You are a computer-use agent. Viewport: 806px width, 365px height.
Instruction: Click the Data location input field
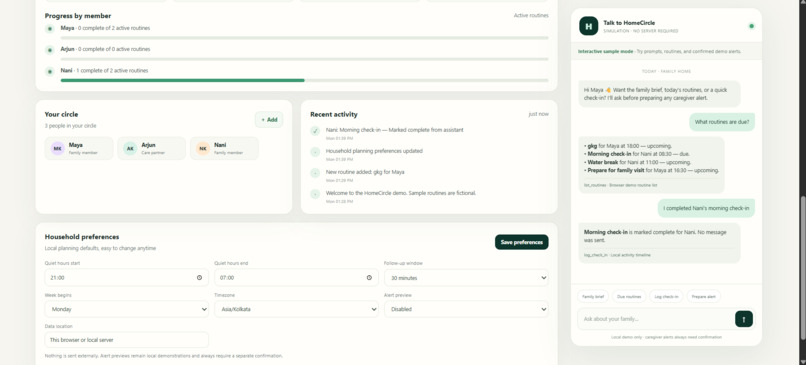[x=126, y=340]
